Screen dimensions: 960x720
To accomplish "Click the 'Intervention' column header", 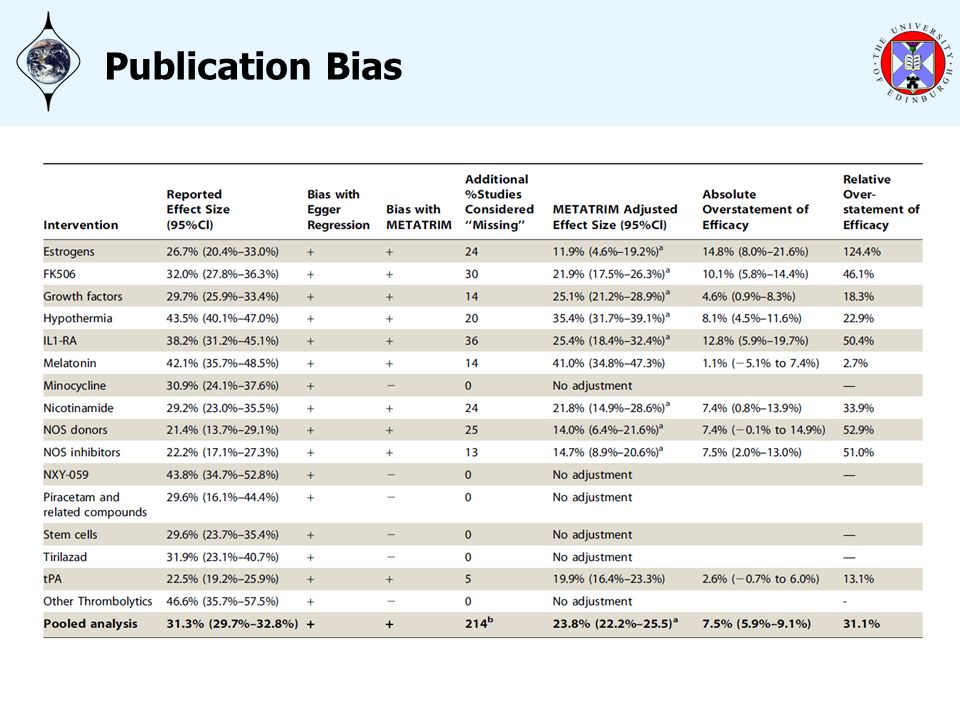I will coord(81,225).
